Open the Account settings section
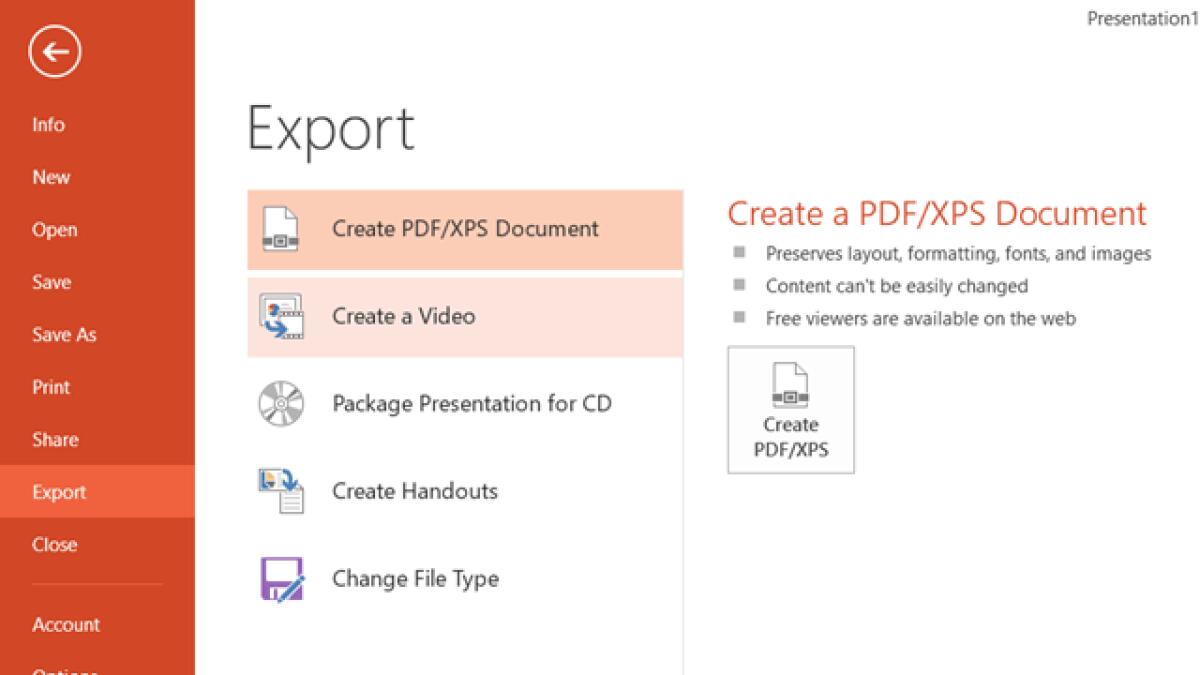Viewport: 1200px width, 675px height. coord(66,624)
